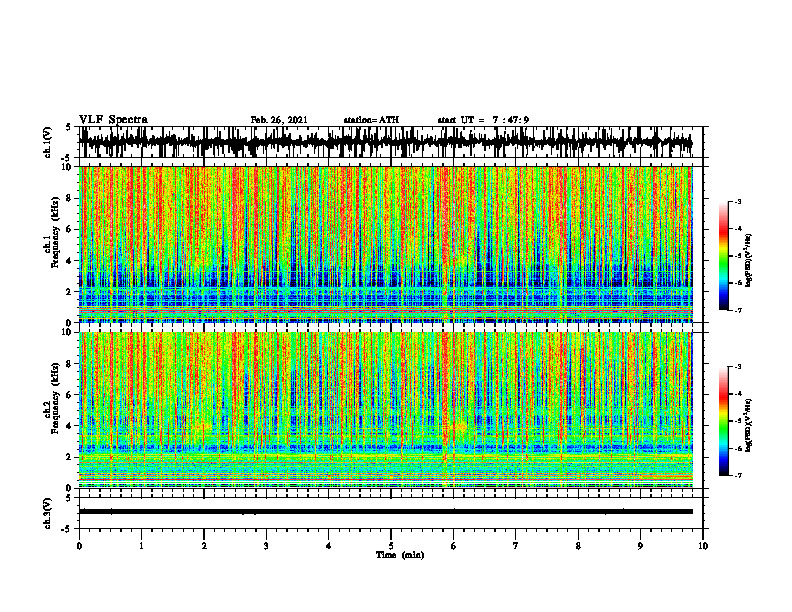The height and width of the screenshot is (612, 792).
Task: Click the time axis tick label "7"
Action: tap(516, 546)
